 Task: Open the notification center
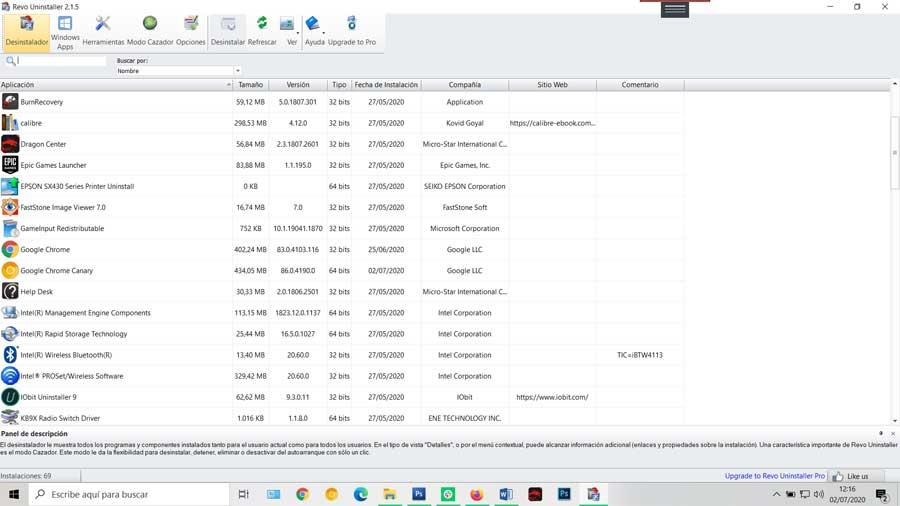(x=882, y=494)
